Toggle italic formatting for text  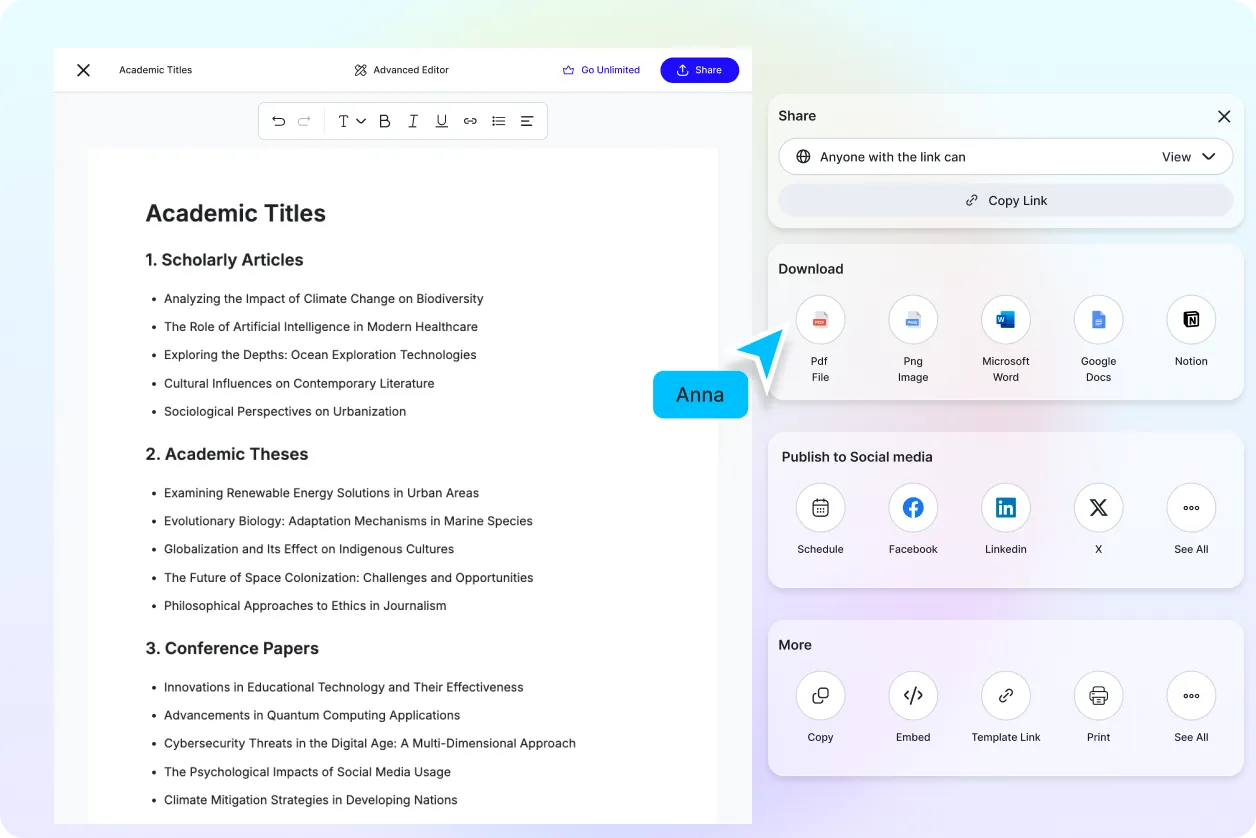coord(413,120)
